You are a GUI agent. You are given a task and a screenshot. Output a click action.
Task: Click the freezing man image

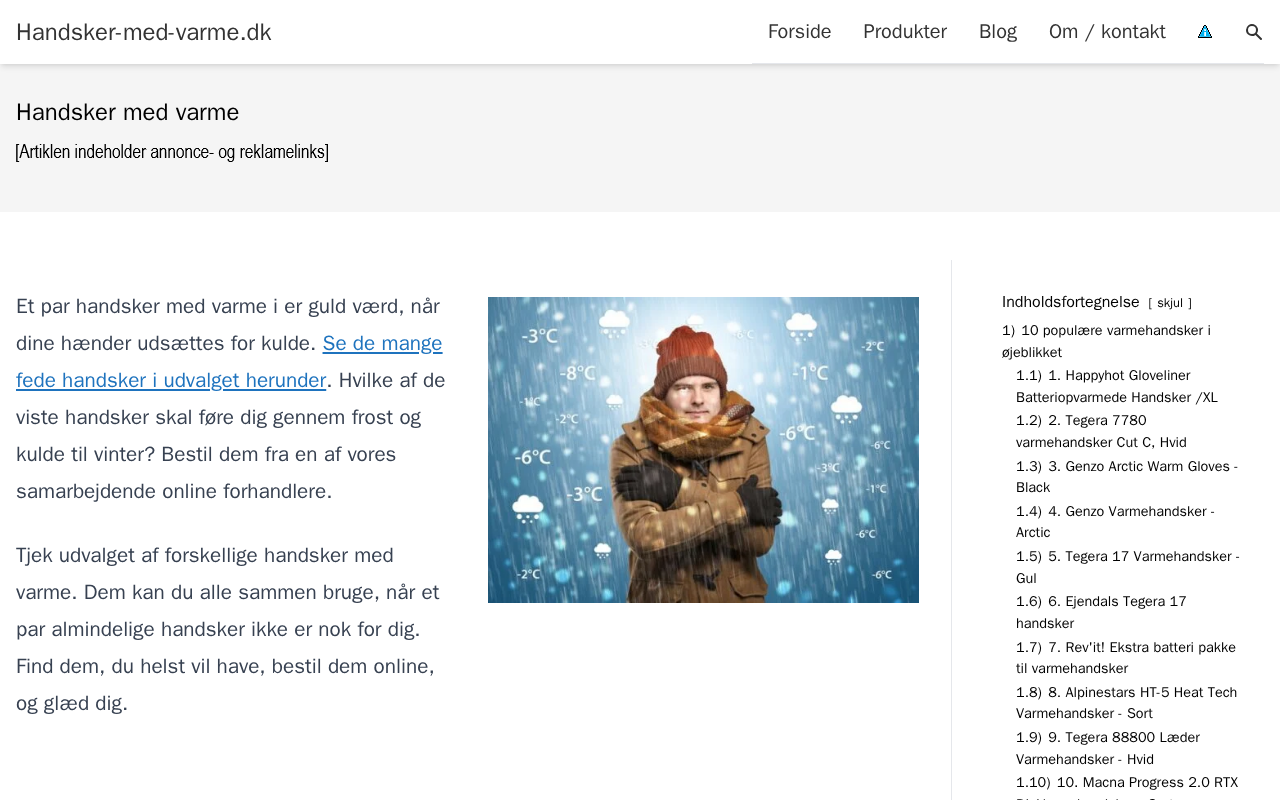703,450
